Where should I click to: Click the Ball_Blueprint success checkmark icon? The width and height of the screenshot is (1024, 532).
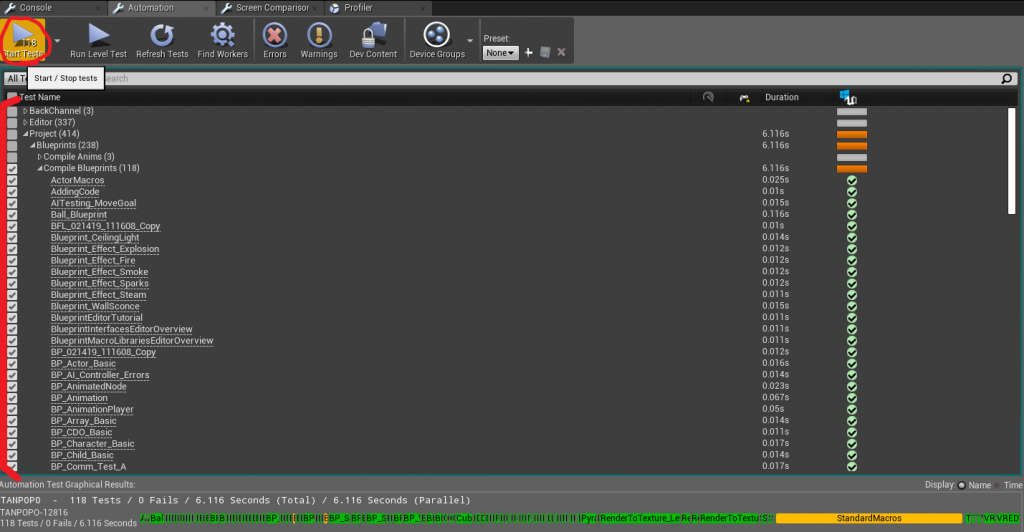tap(852, 215)
